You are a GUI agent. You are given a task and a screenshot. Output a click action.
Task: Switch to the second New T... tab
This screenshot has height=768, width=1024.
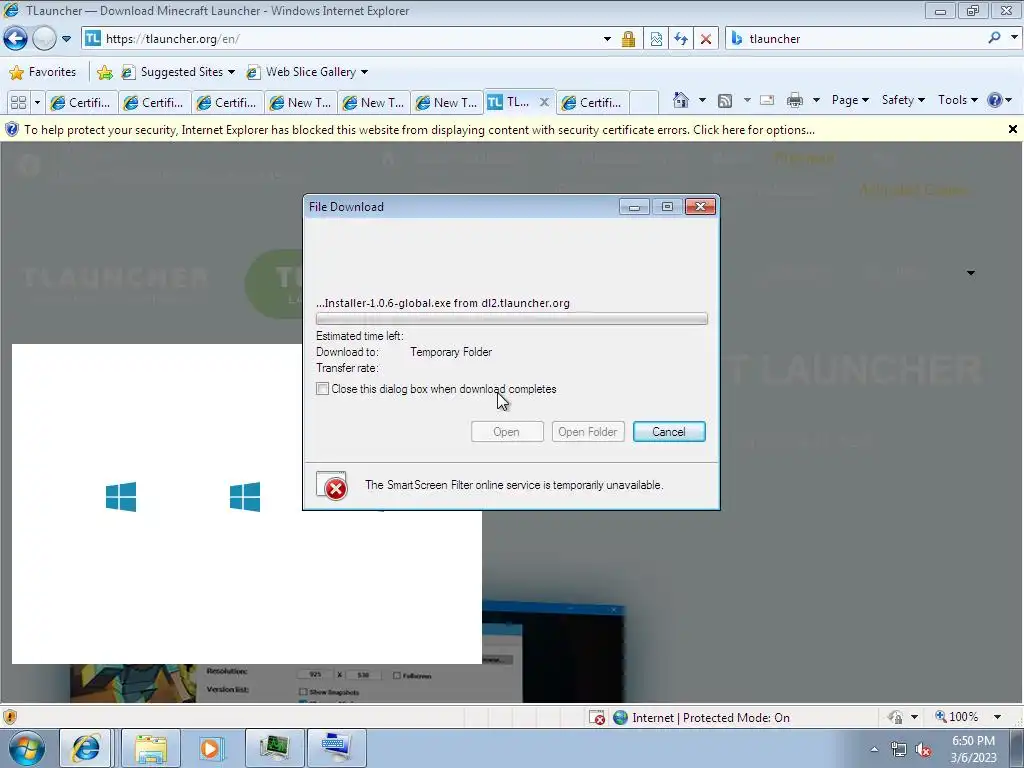click(x=374, y=103)
